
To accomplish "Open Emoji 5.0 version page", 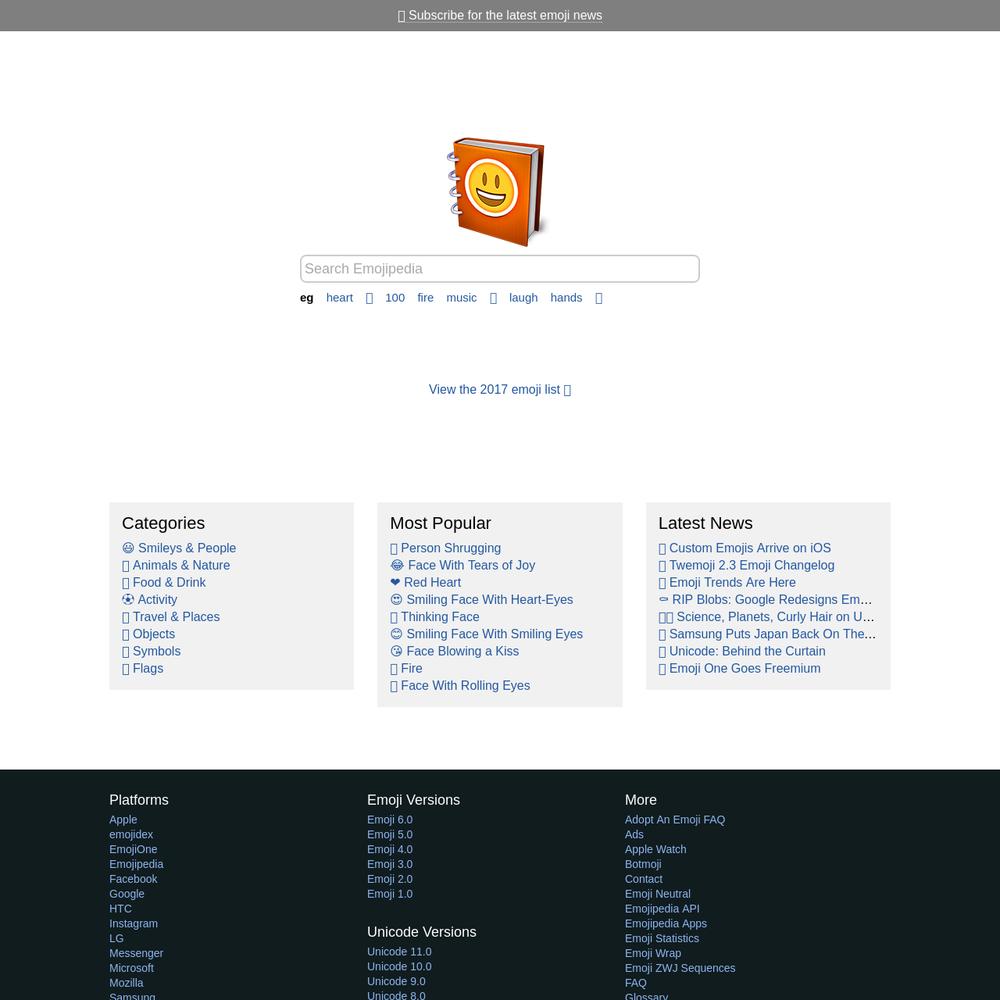I will tap(390, 834).
